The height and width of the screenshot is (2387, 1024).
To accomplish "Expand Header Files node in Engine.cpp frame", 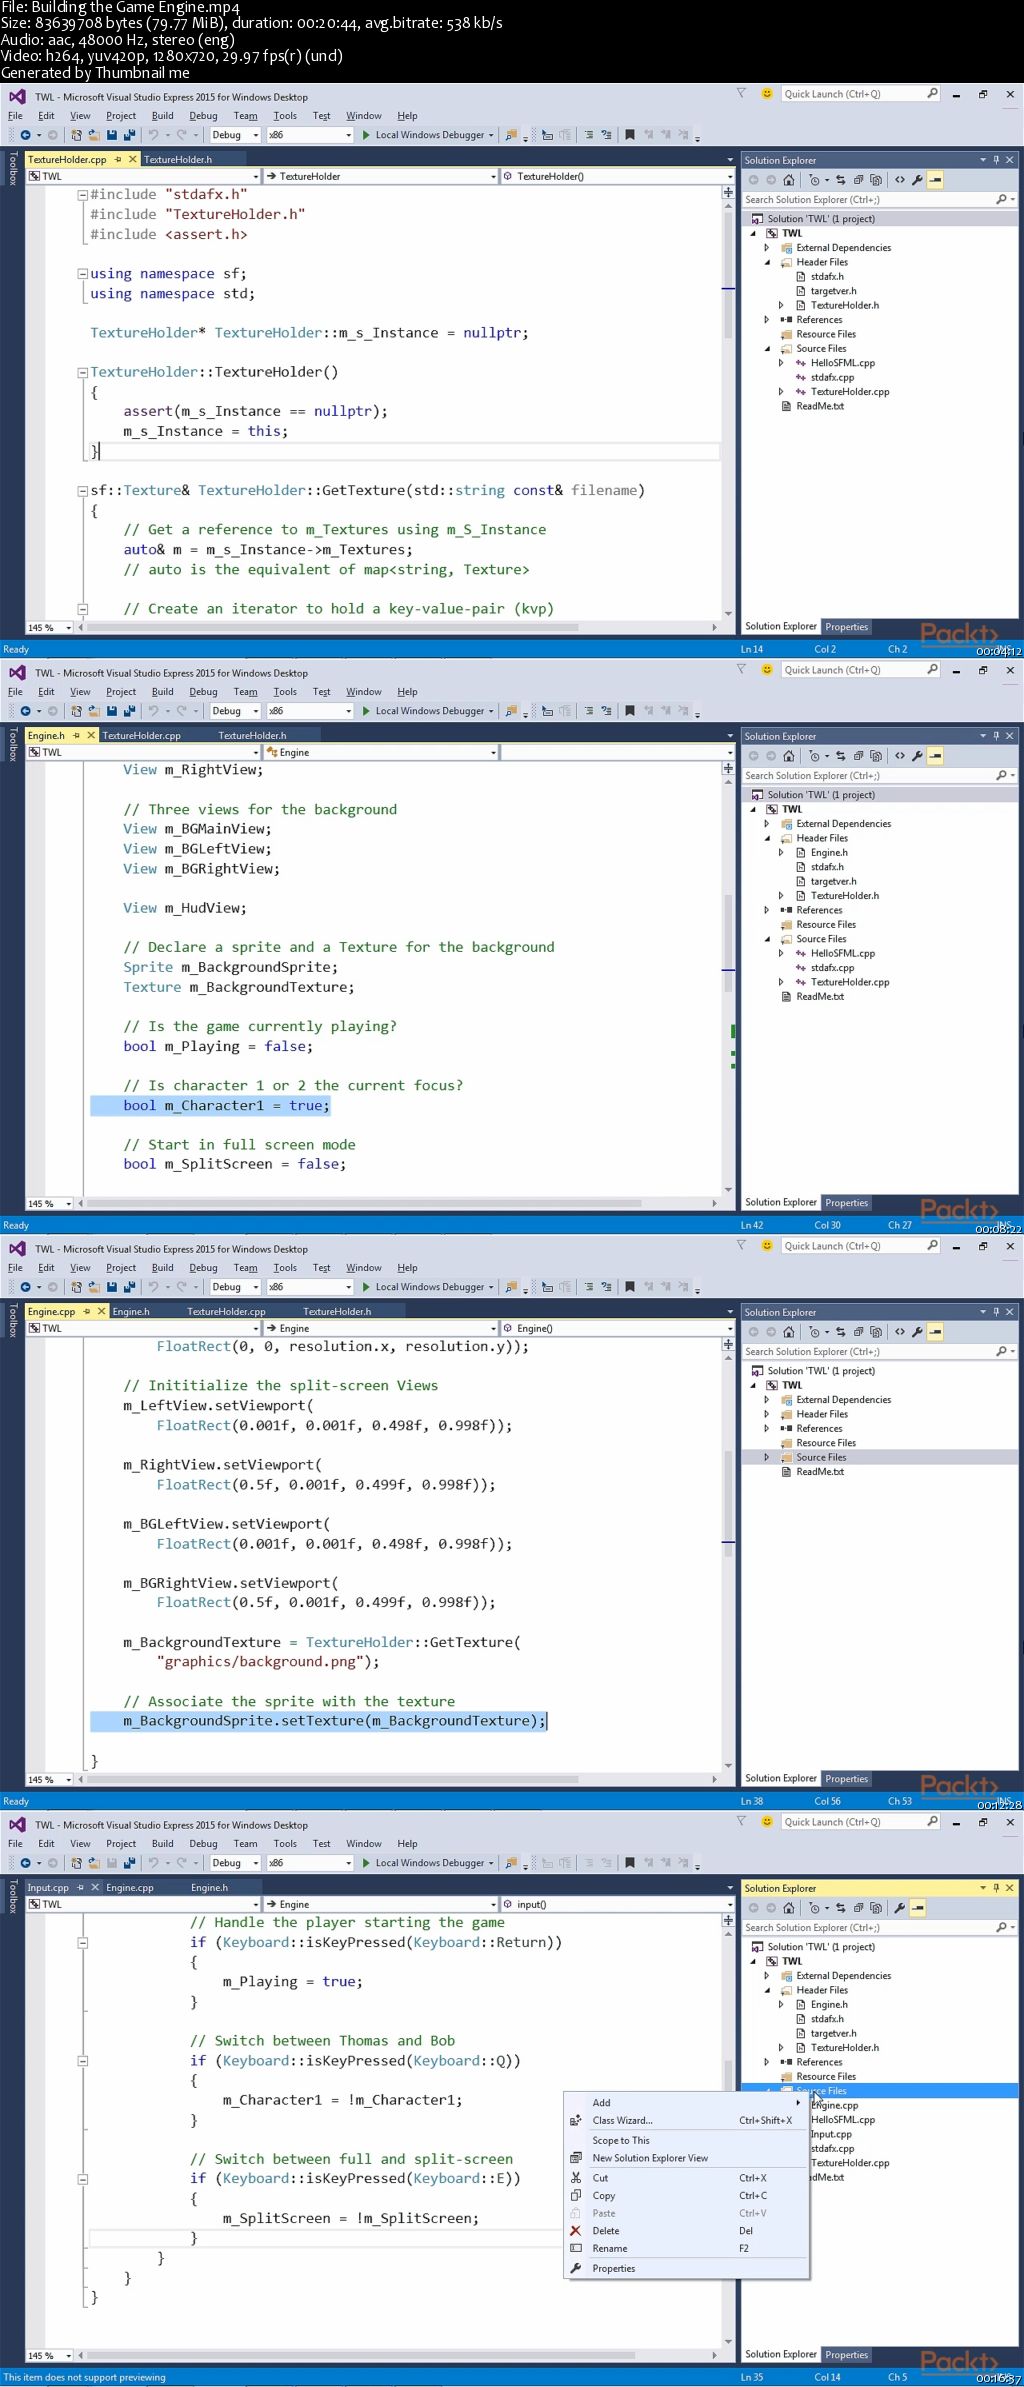I will coord(767,1414).
